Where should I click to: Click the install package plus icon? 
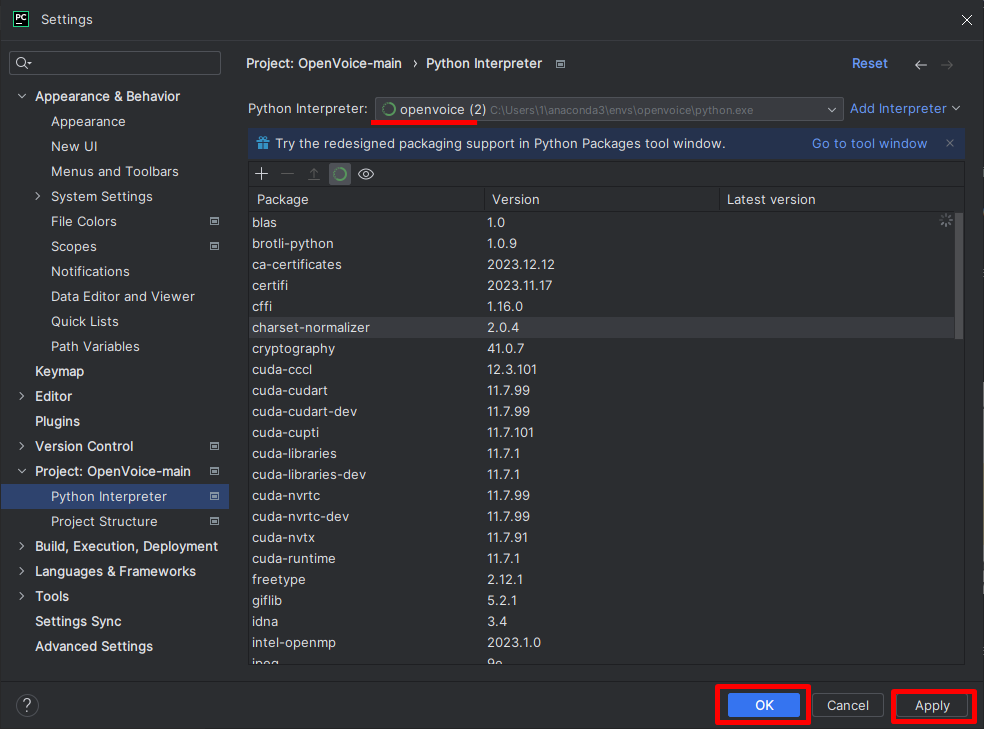point(262,174)
